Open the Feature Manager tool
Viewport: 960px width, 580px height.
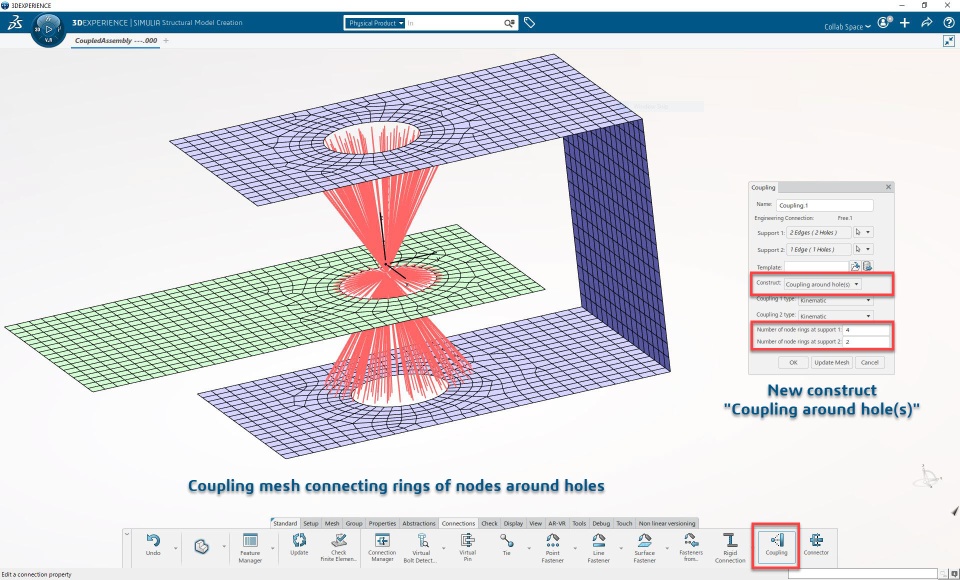click(250, 548)
